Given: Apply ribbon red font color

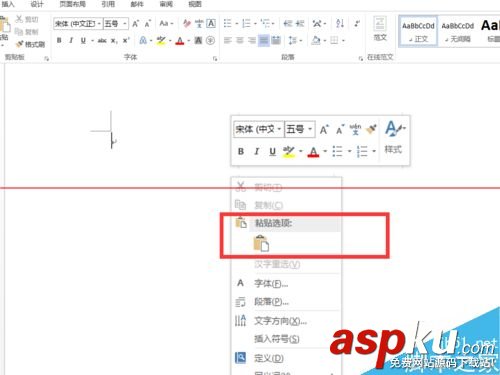Looking at the screenshot, I should (x=180, y=41).
